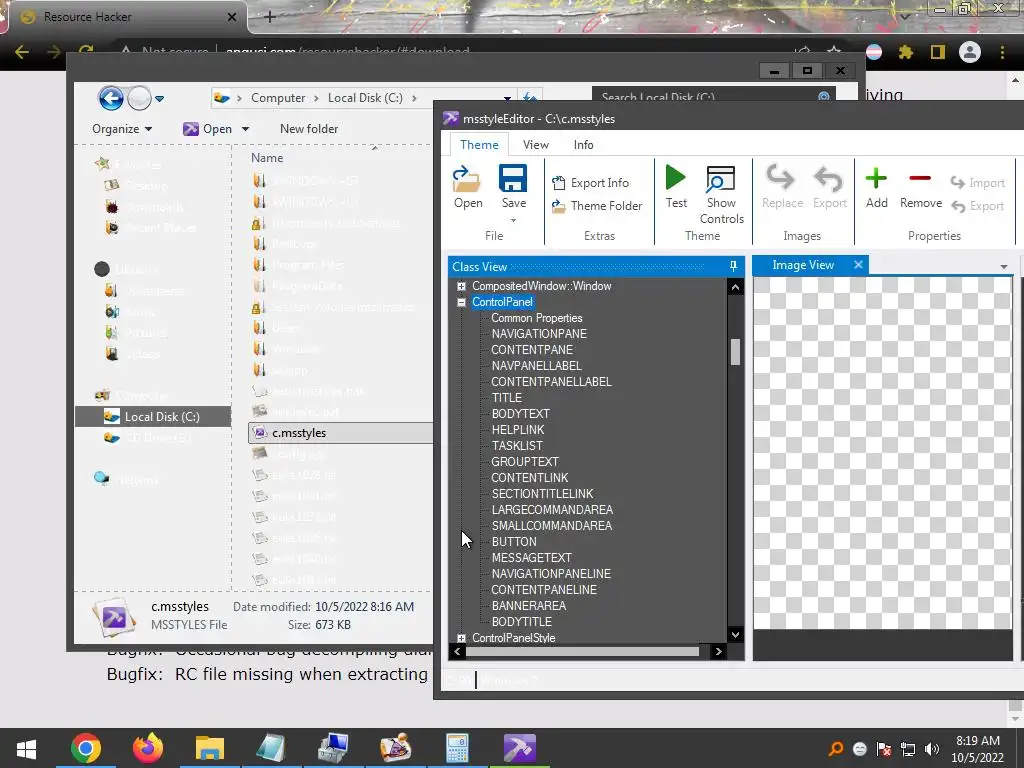Image resolution: width=1024 pixels, height=768 pixels.
Task: Select NAVPANELLABEL tree item
Action: click(536, 366)
